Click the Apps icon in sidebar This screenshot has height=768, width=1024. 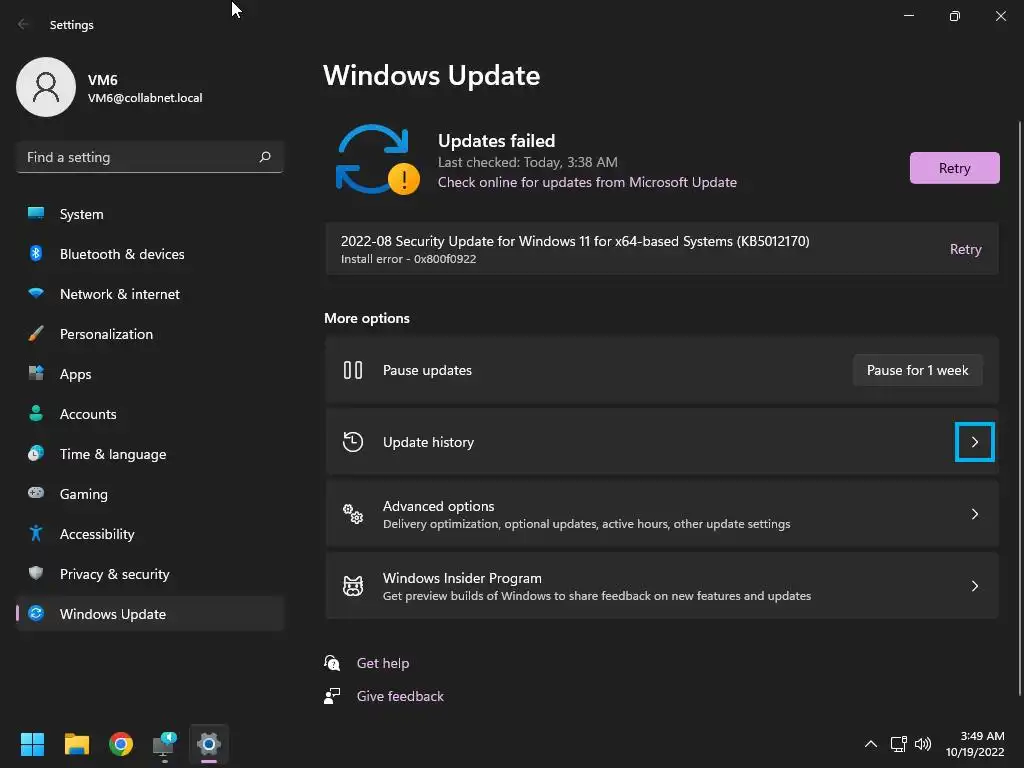[x=36, y=374]
